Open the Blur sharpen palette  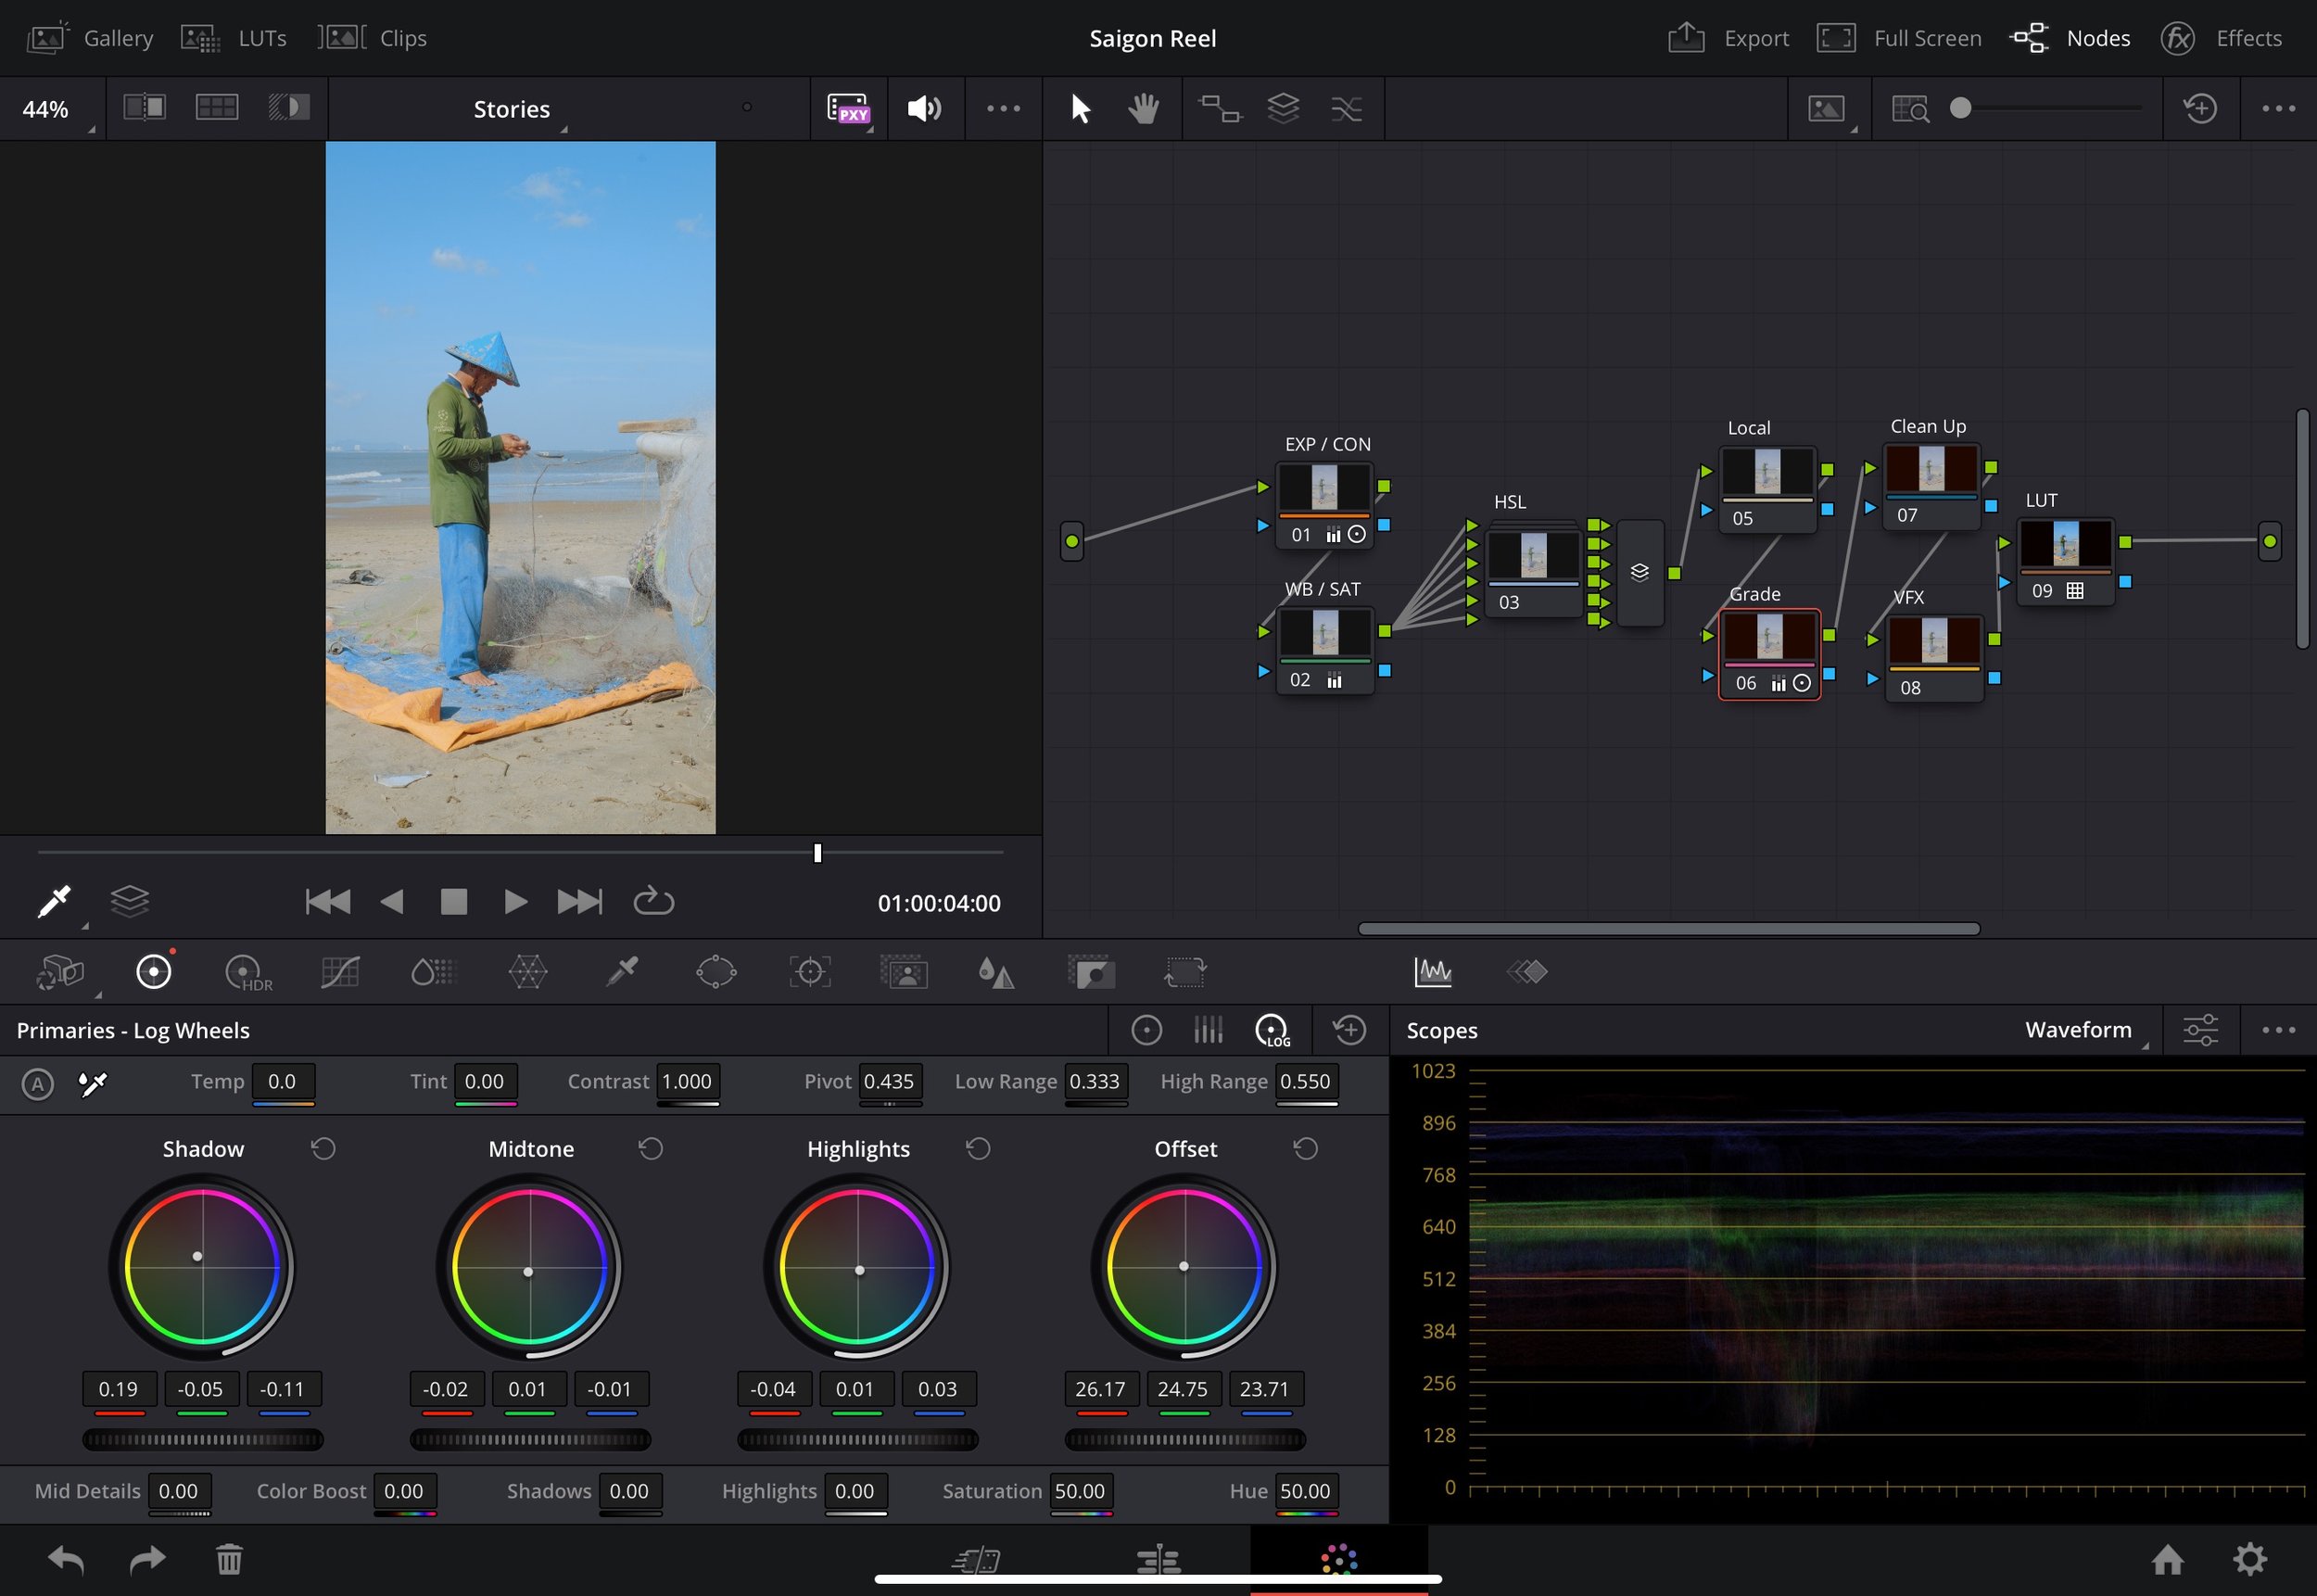[996, 972]
